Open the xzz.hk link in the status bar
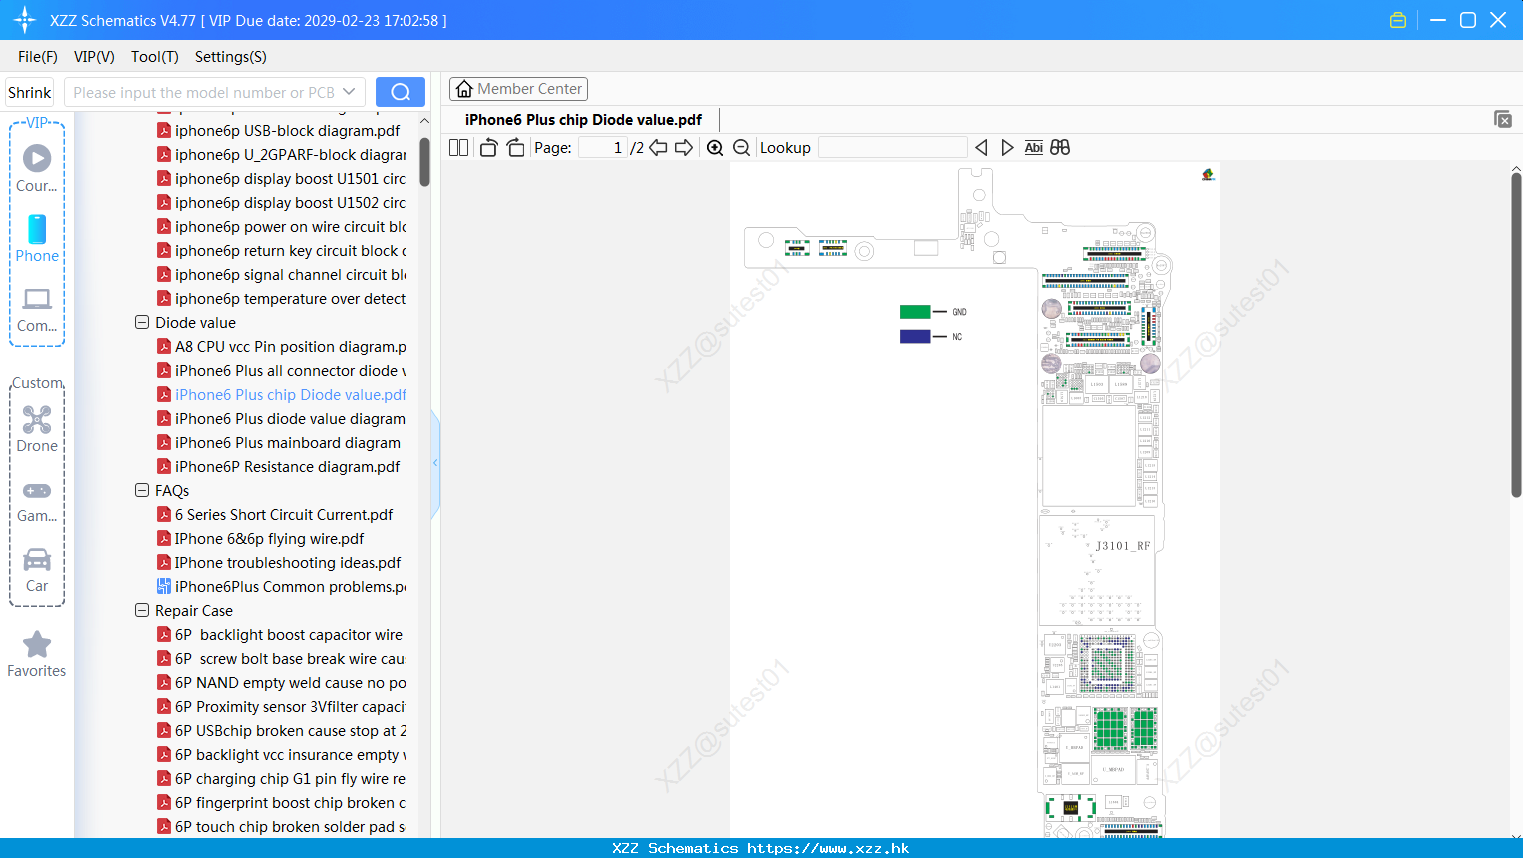This screenshot has width=1523, height=858. [x=828, y=848]
